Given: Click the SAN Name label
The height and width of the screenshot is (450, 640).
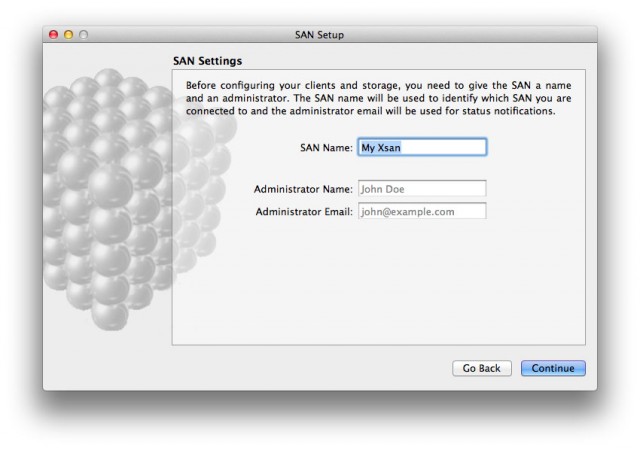Looking at the screenshot, I should (x=326, y=148).
